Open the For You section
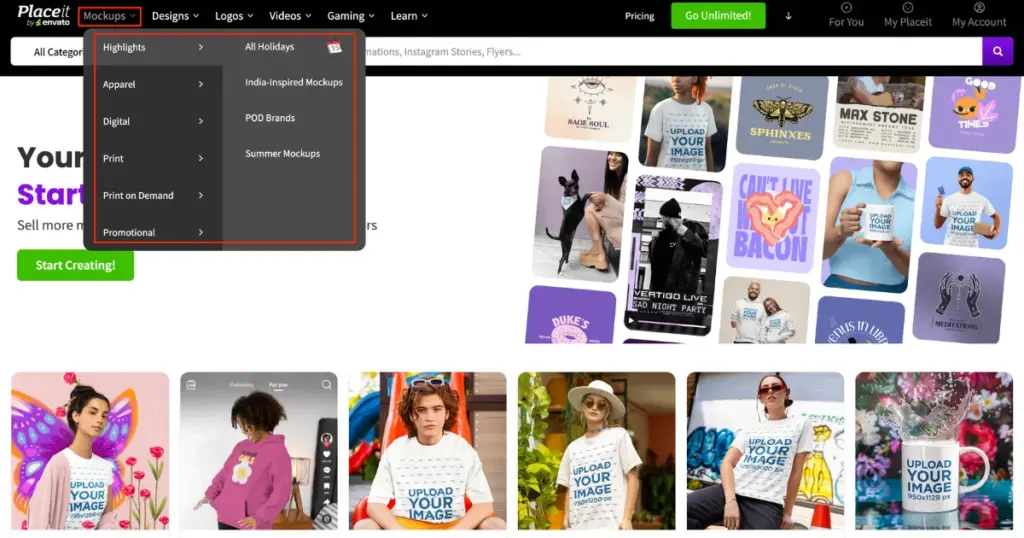This screenshot has width=1024, height=538. pos(846,15)
